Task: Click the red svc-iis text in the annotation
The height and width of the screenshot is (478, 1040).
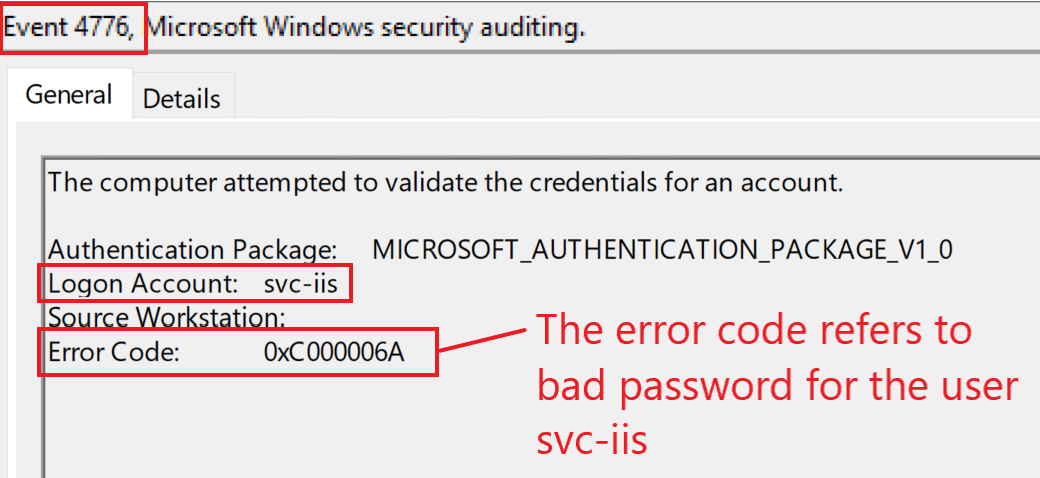Action: click(592, 440)
